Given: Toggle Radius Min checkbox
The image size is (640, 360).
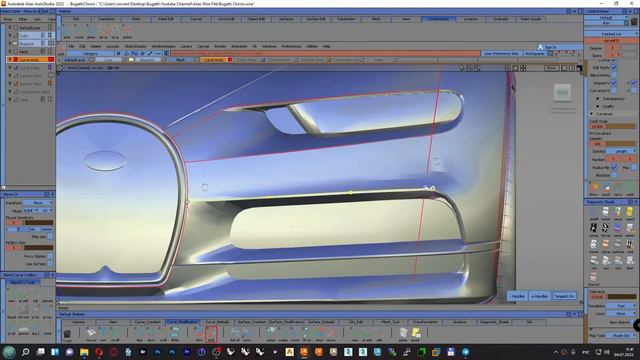Looking at the screenshot, I should point(613,167).
